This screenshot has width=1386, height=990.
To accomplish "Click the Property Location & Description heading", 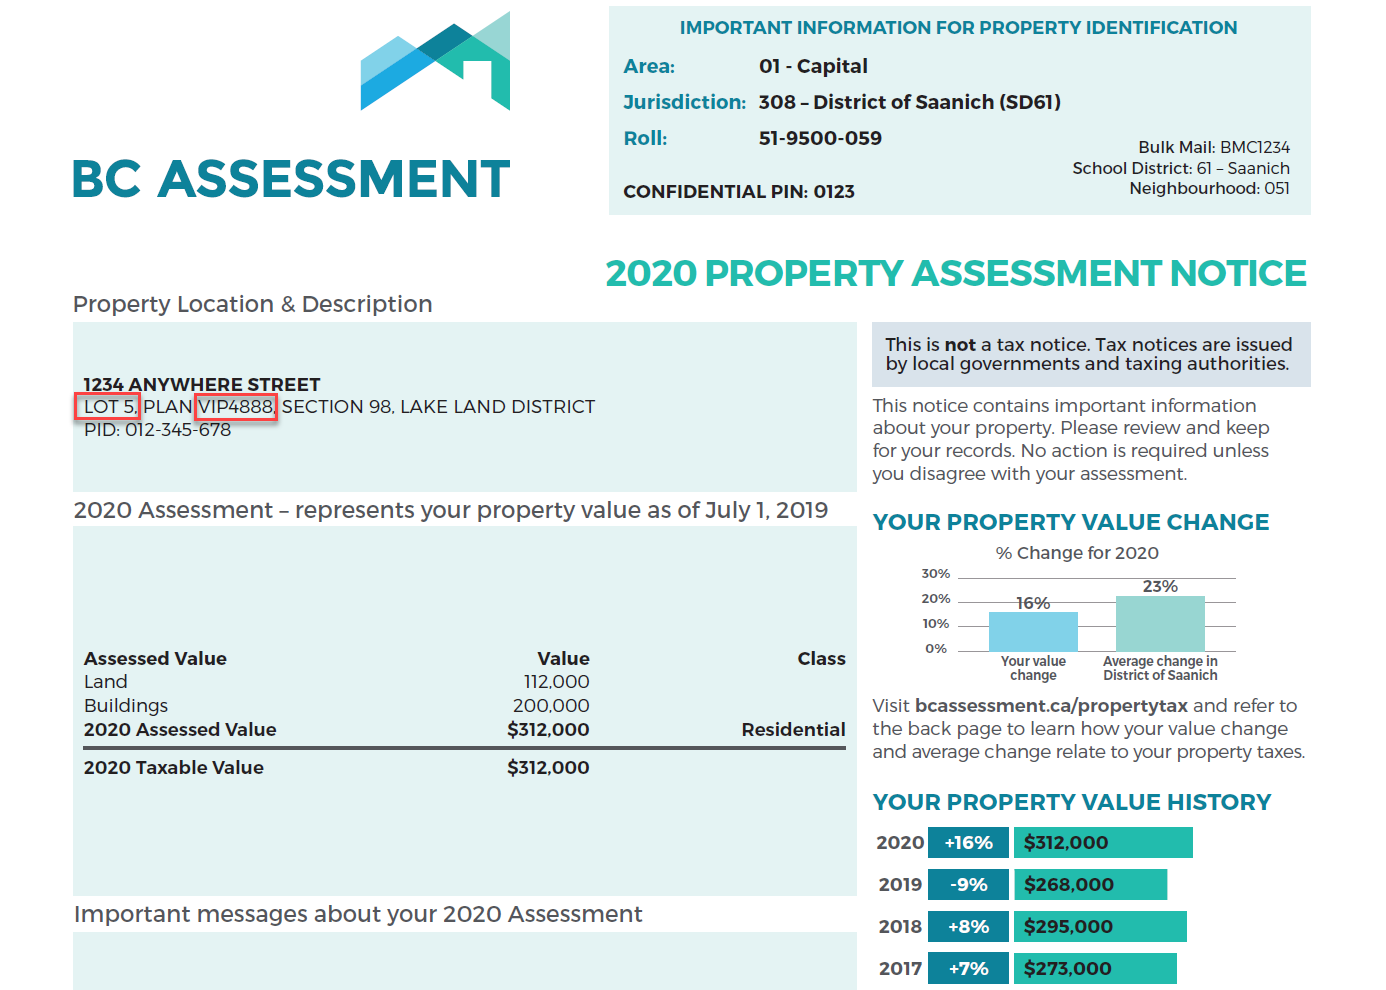I will tap(253, 304).
